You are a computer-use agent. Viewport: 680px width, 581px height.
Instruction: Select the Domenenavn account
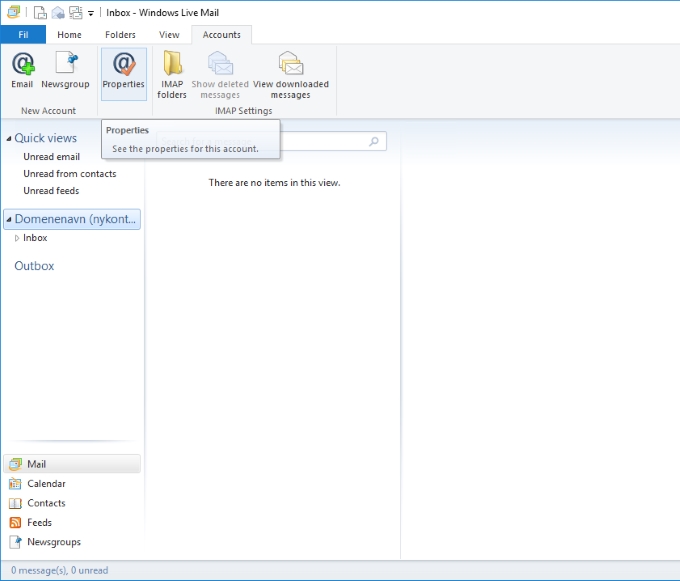click(72, 219)
